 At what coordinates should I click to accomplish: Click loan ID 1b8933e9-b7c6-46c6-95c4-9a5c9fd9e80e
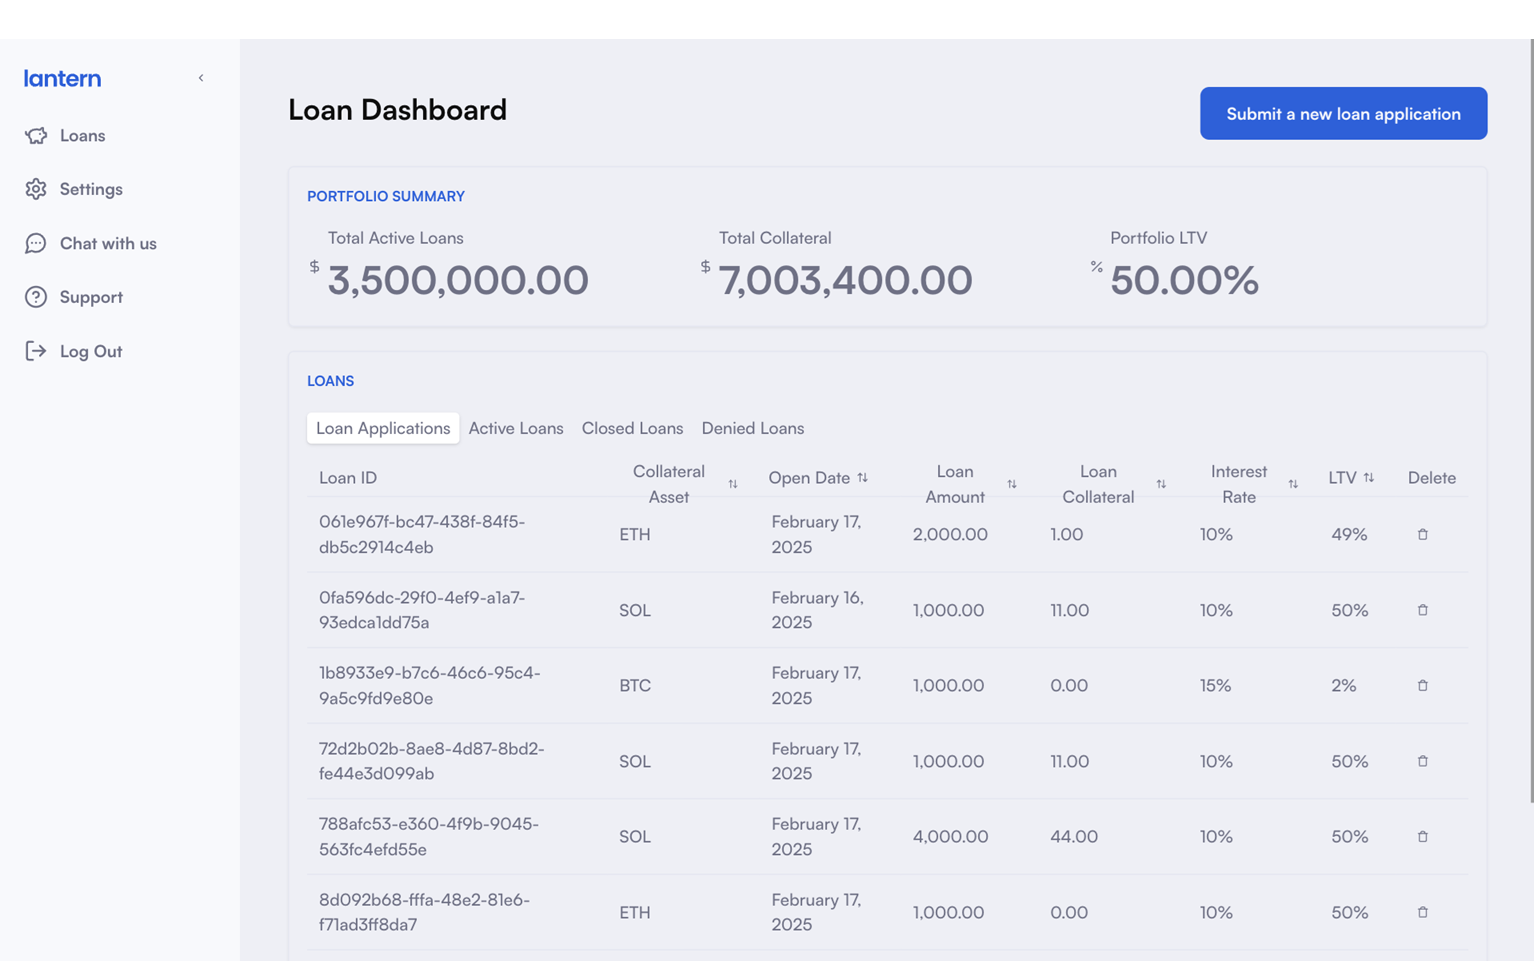430,685
